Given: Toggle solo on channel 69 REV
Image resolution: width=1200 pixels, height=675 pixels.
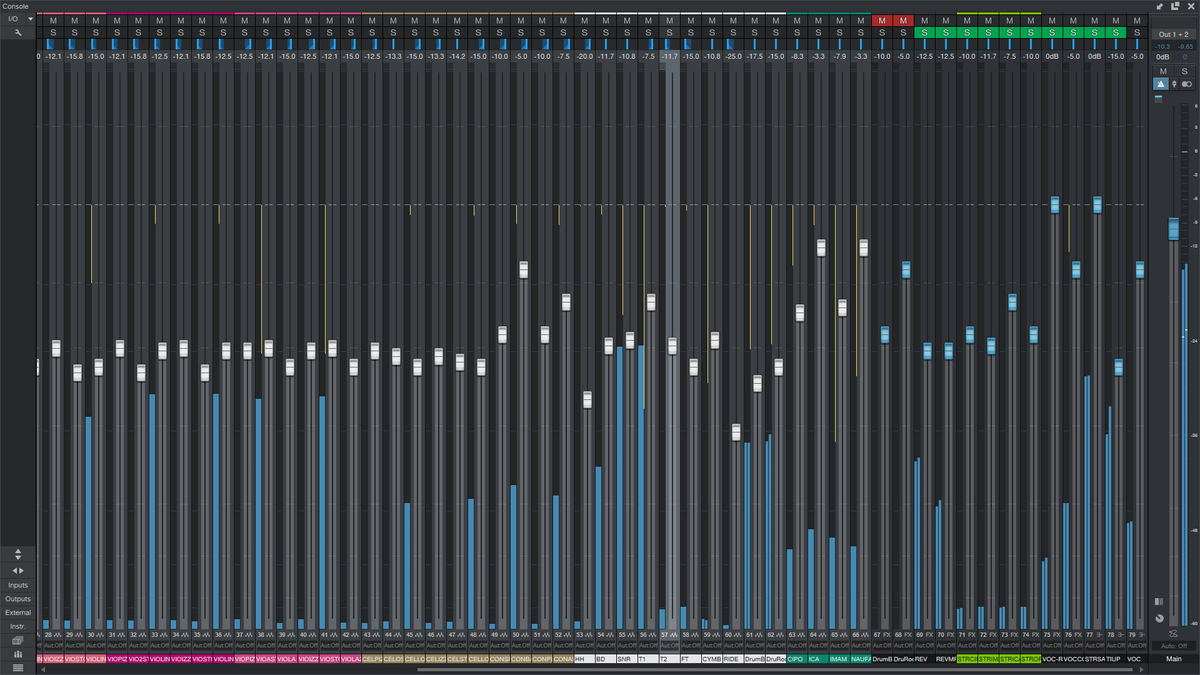Looking at the screenshot, I should click(x=924, y=33).
